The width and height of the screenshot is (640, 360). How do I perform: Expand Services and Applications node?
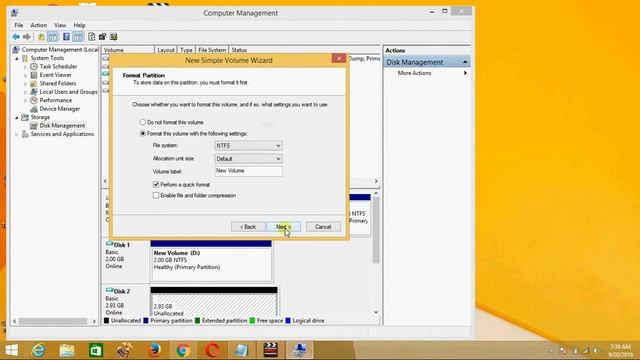click(17, 134)
